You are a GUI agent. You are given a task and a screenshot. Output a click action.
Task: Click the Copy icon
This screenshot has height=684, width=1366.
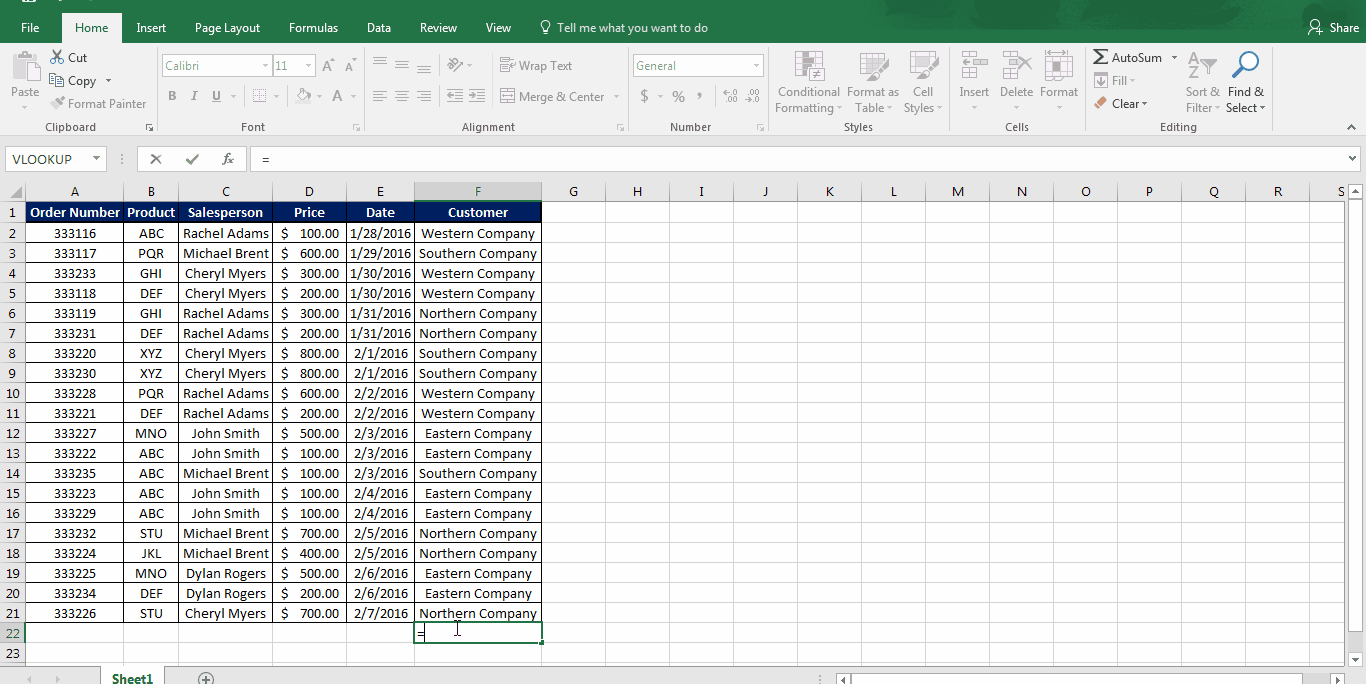pyautogui.click(x=57, y=80)
